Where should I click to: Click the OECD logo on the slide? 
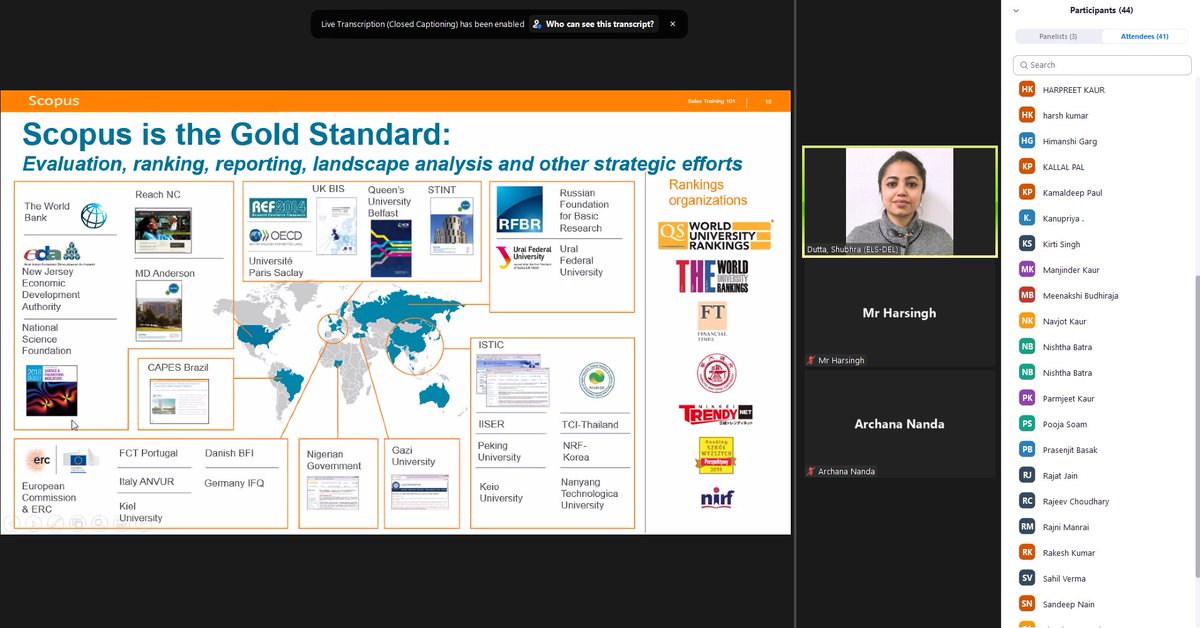275,236
